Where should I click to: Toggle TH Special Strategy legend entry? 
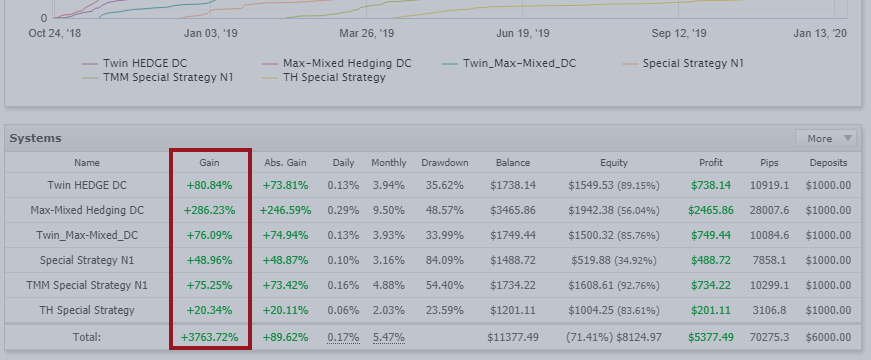[x=323, y=77]
